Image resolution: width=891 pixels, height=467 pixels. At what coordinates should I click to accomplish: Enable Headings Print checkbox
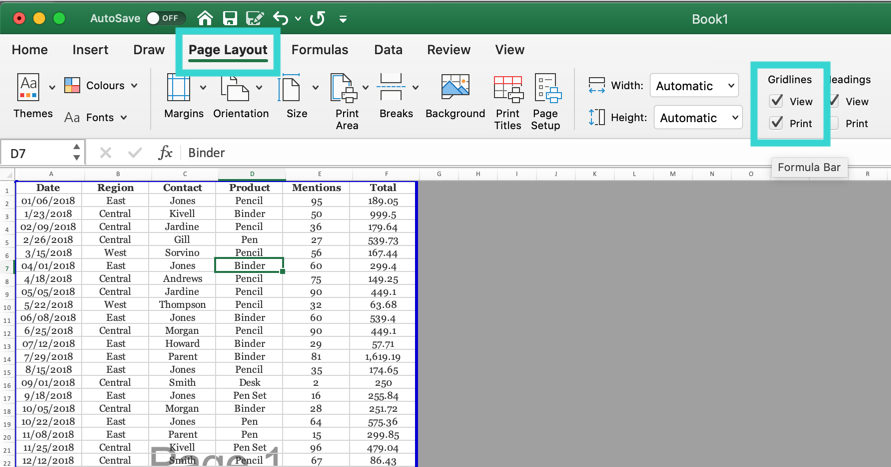(x=834, y=124)
